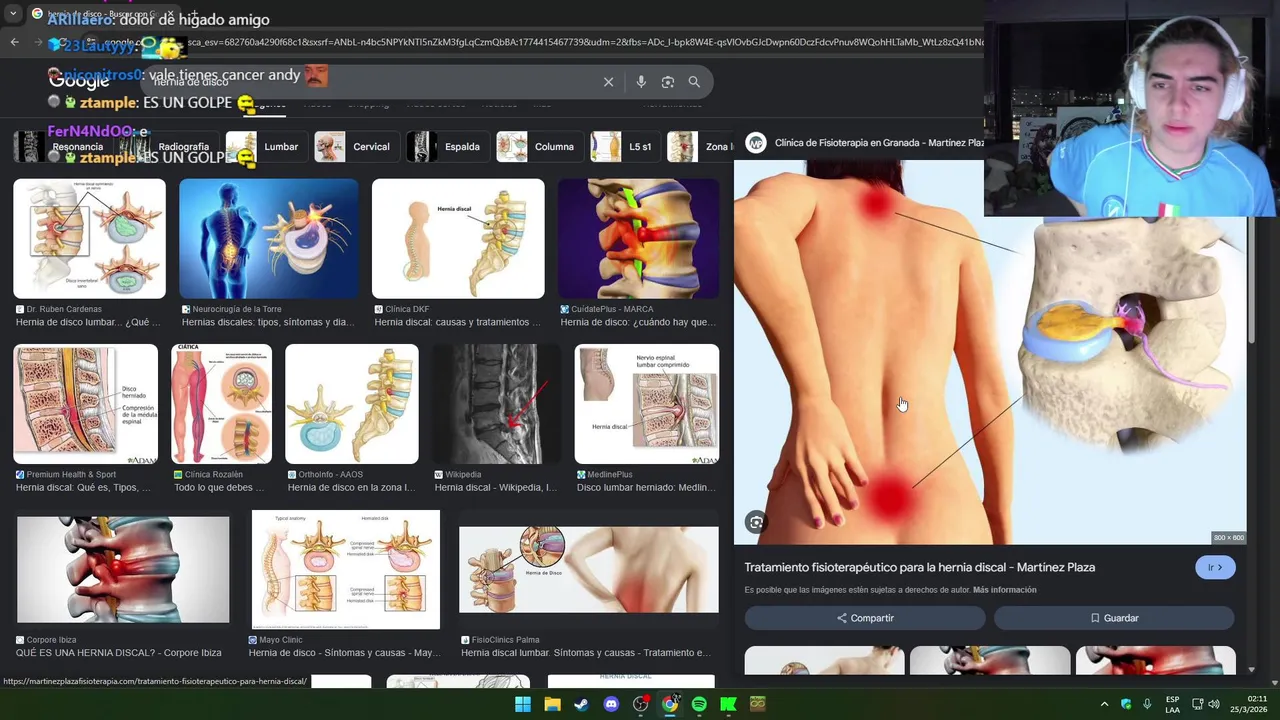This screenshot has height=720, width=1280.
Task: Filter images by Columna chip
Action: [539, 147]
